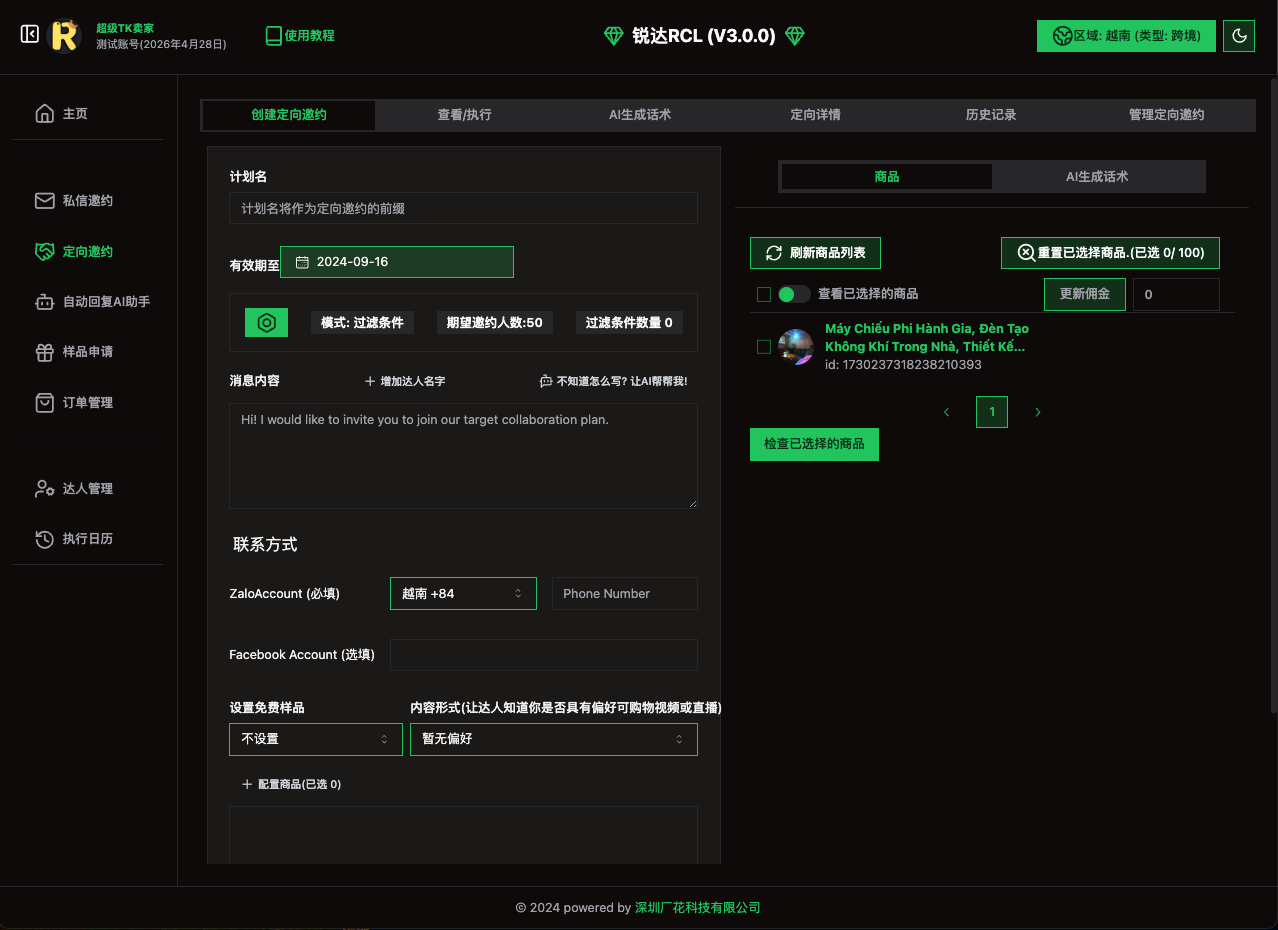Image resolution: width=1278 pixels, height=930 pixels.
Task: Switch theme with the moon icon
Action: point(1239,36)
